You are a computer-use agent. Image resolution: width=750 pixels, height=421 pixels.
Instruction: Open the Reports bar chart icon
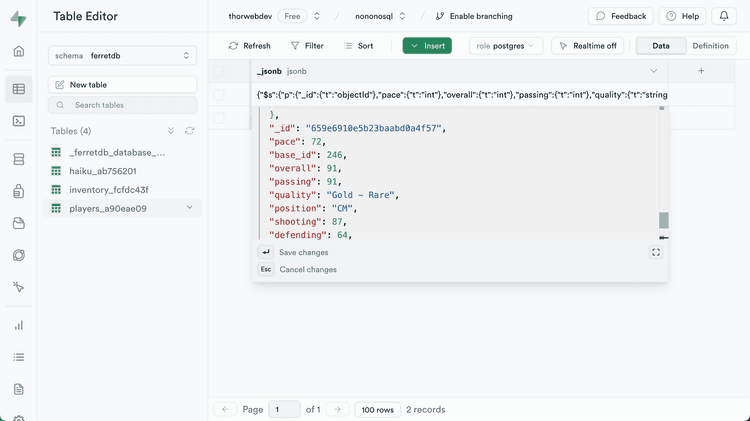19,325
